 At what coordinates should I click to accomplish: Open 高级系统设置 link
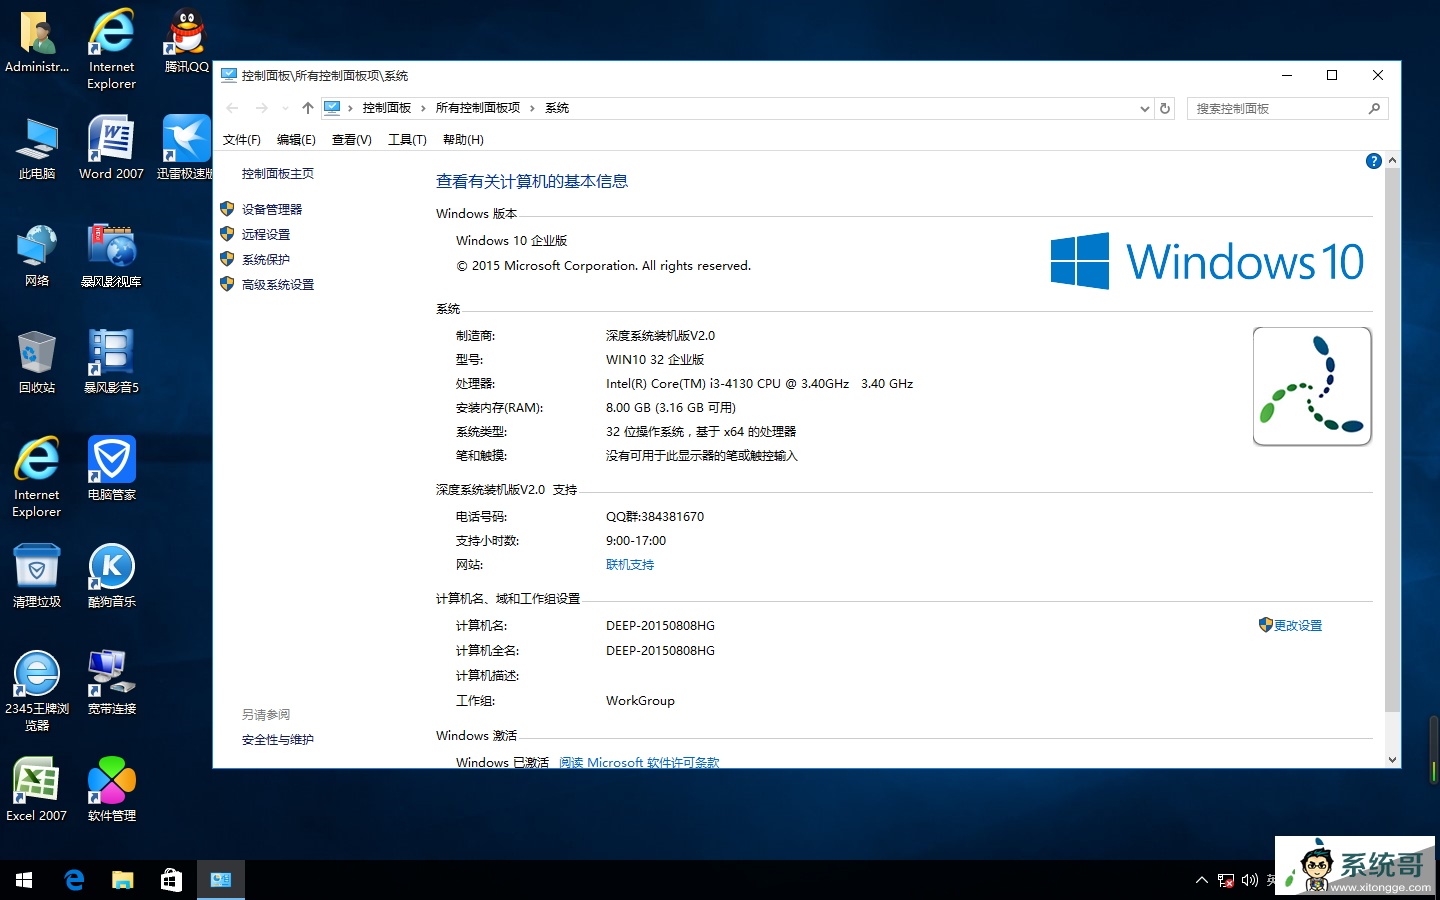tap(277, 285)
